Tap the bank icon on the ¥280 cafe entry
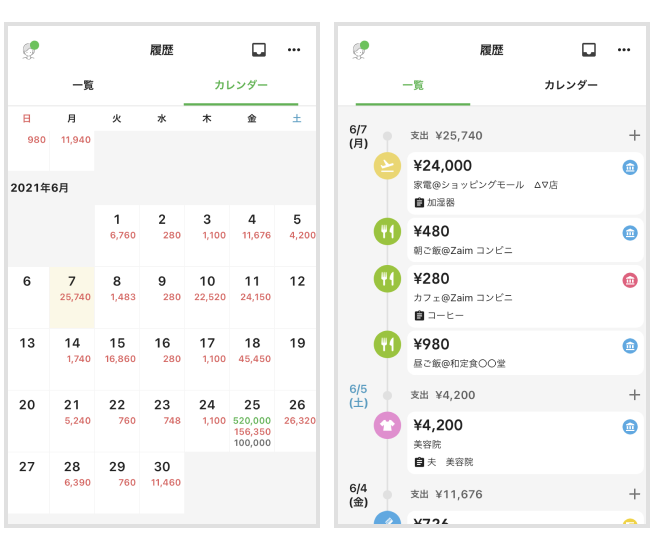This screenshot has height=550, width=654. click(631, 280)
